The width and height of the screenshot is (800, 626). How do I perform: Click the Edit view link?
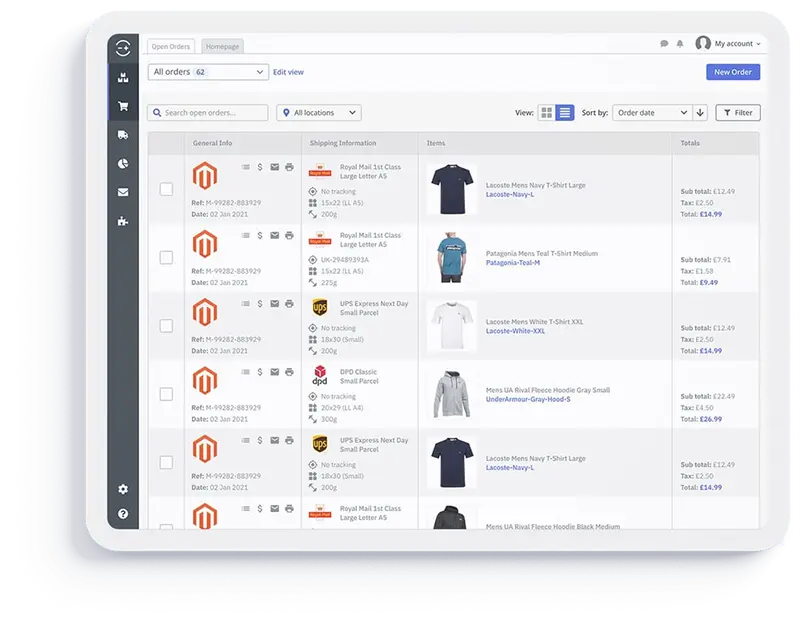coord(288,72)
